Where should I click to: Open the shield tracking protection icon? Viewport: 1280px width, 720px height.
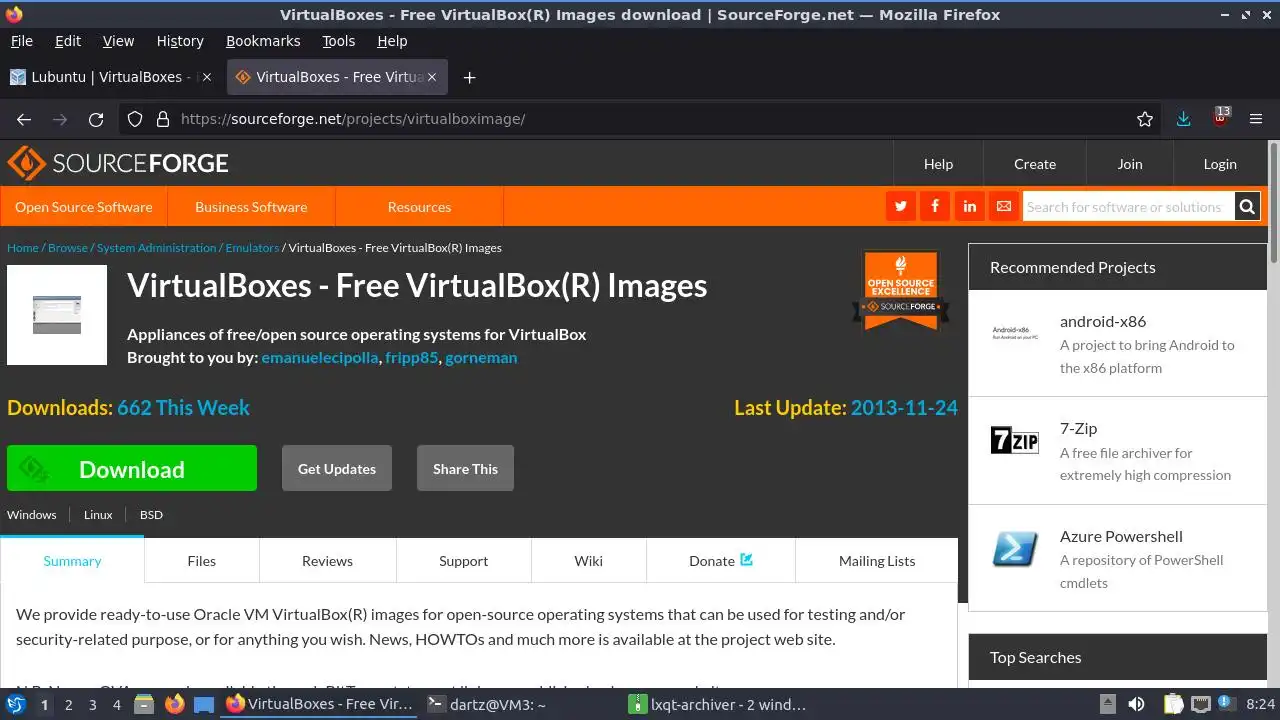135,119
